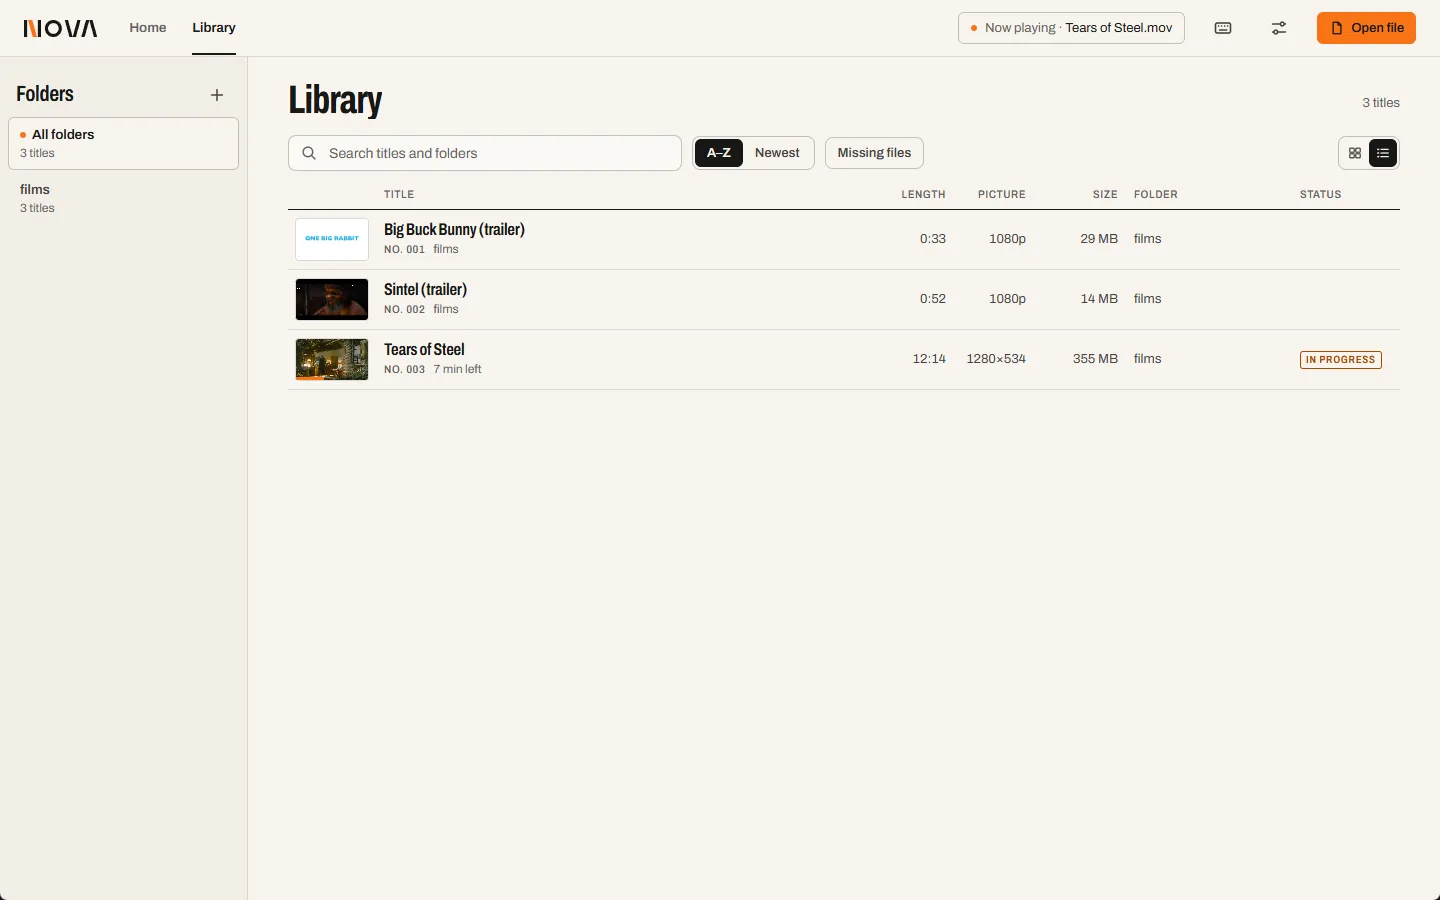This screenshot has height=900, width=1440.
Task: Click NO. 003 label
Action: tap(404, 370)
